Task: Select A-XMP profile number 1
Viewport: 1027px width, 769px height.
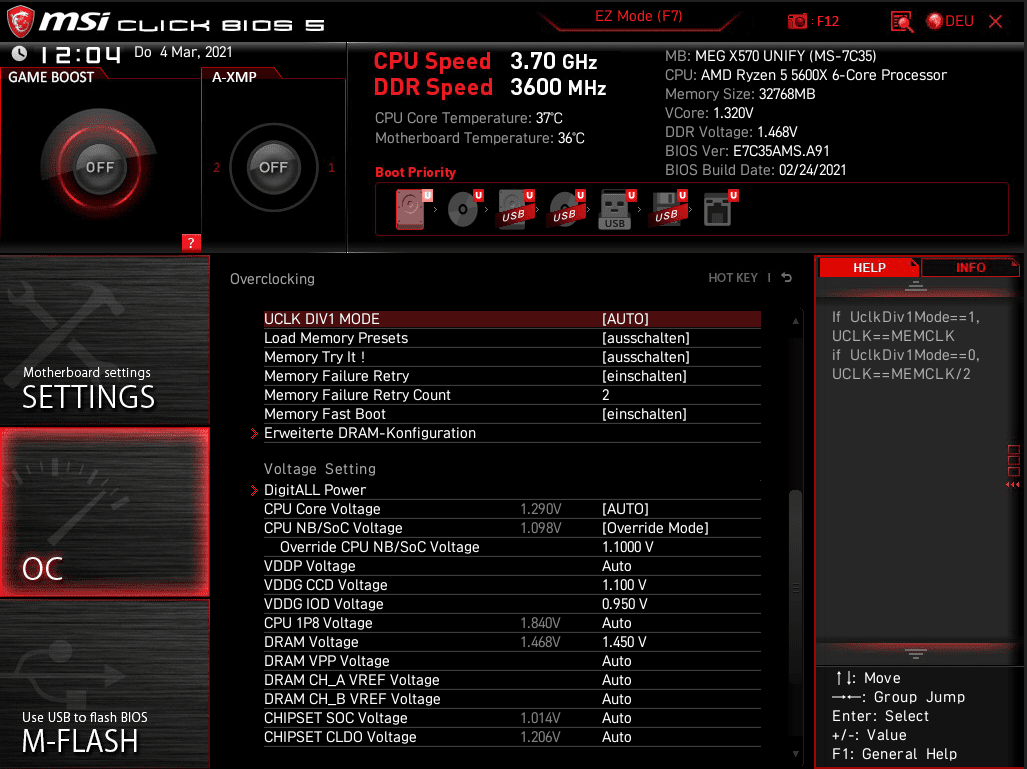Action: (x=331, y=168)
